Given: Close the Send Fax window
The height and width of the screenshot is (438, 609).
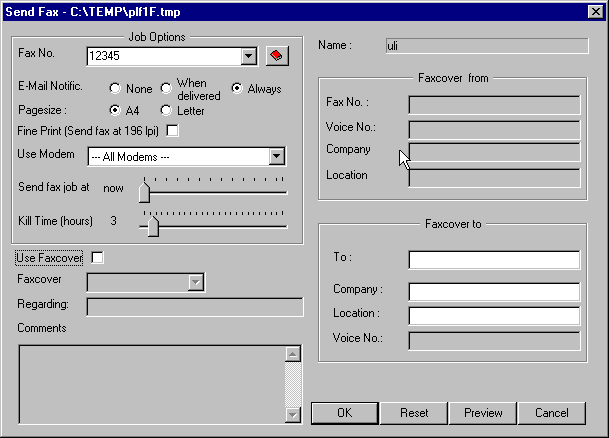Looking at the screenshot, I should click(x=595, y=12).
